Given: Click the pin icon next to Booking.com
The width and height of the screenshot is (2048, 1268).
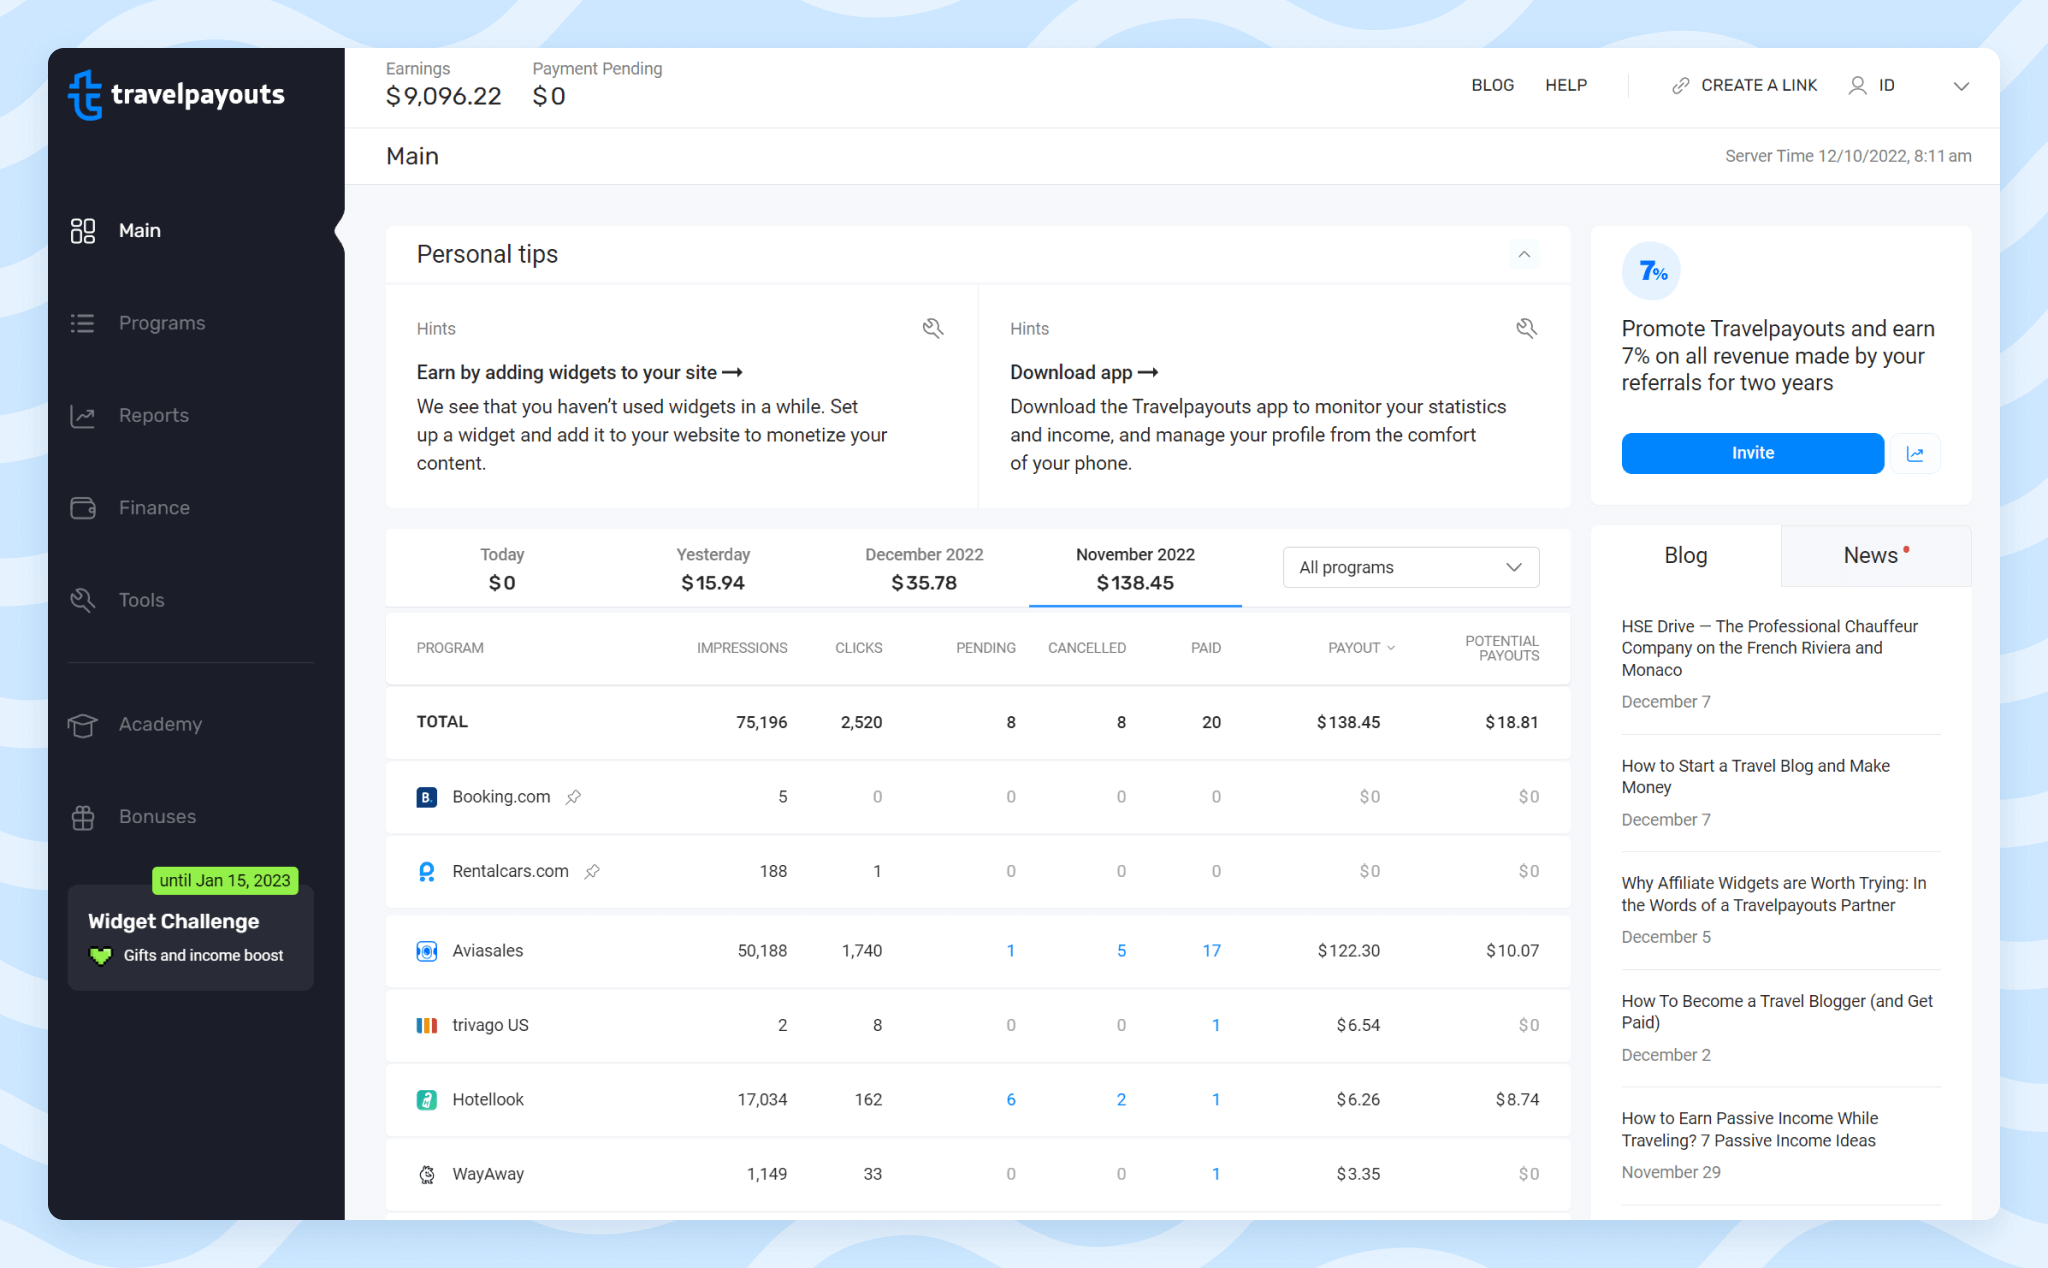Looking at the screenshot, I should pyautogui.click(x=573, y=797).
